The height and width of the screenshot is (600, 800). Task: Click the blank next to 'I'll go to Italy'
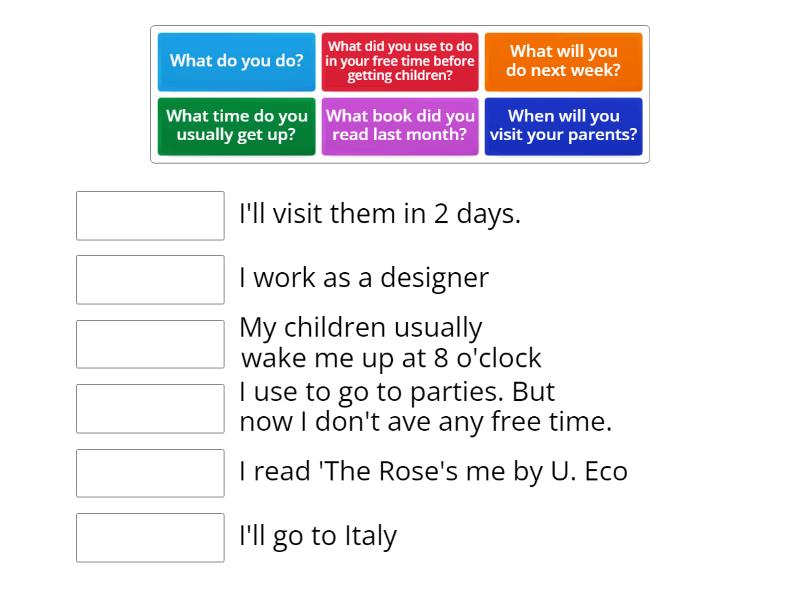(x=150, y=538)
